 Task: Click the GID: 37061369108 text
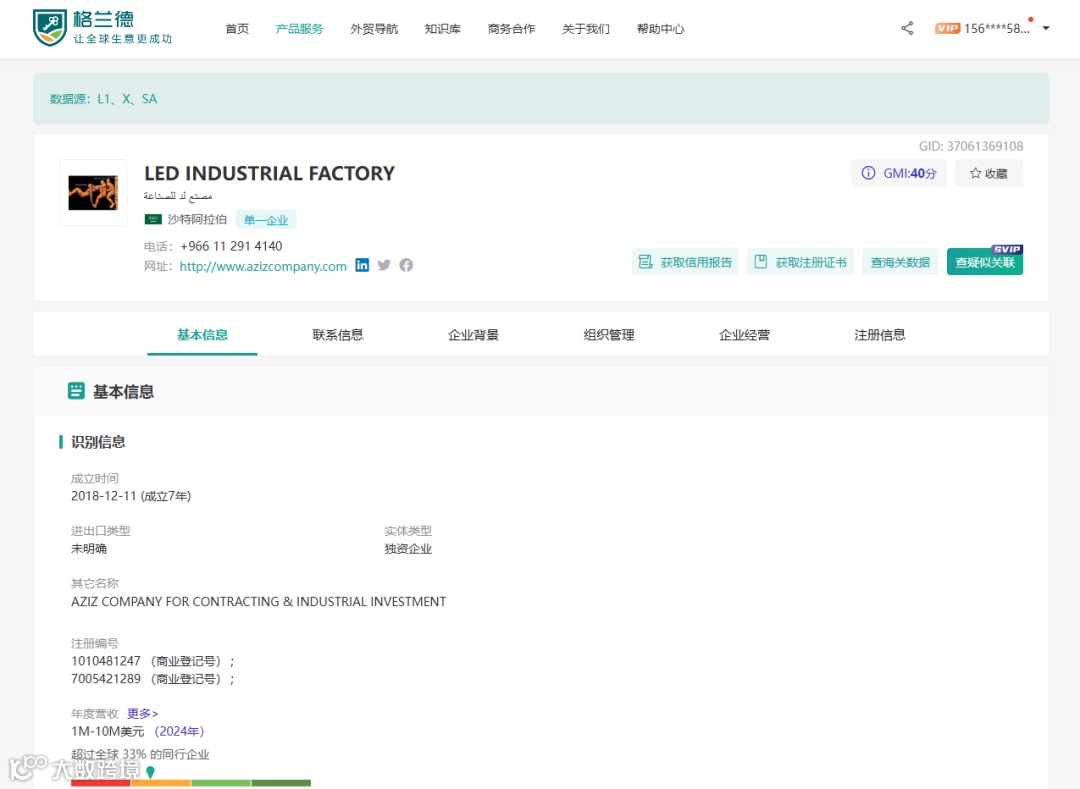tap(970, 146)
